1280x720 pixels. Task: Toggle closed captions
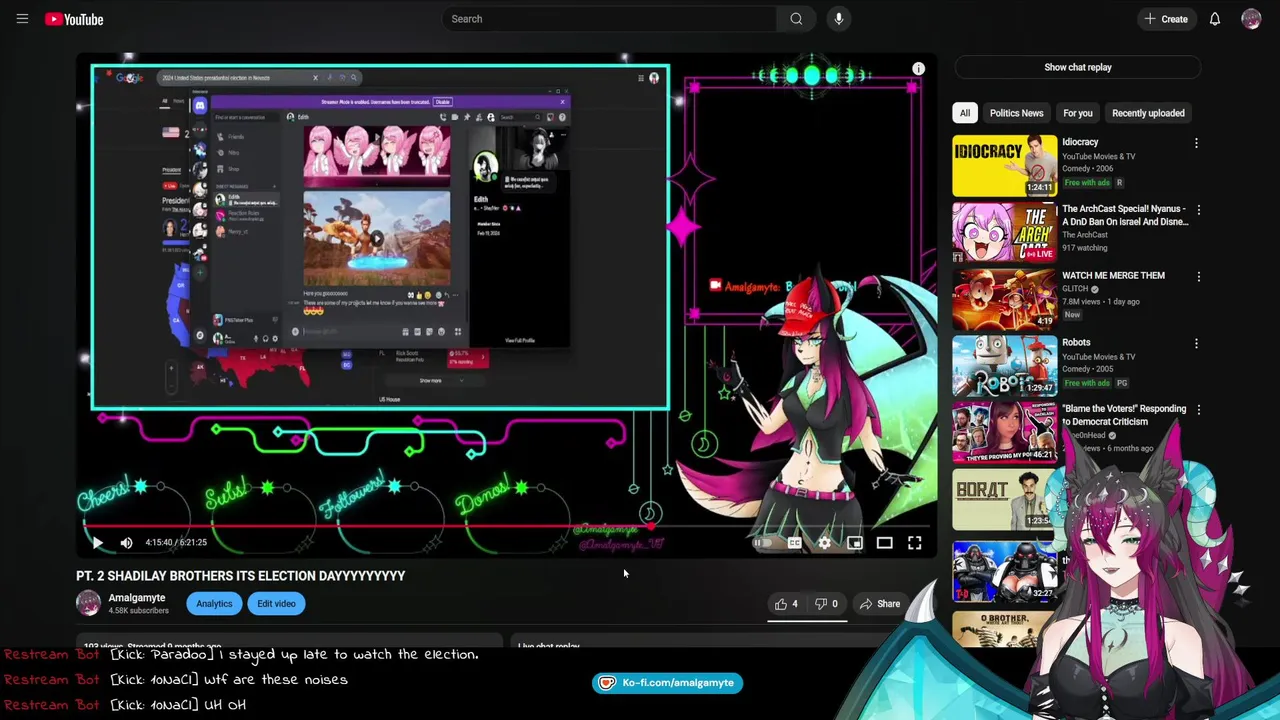tap(794, 543)
